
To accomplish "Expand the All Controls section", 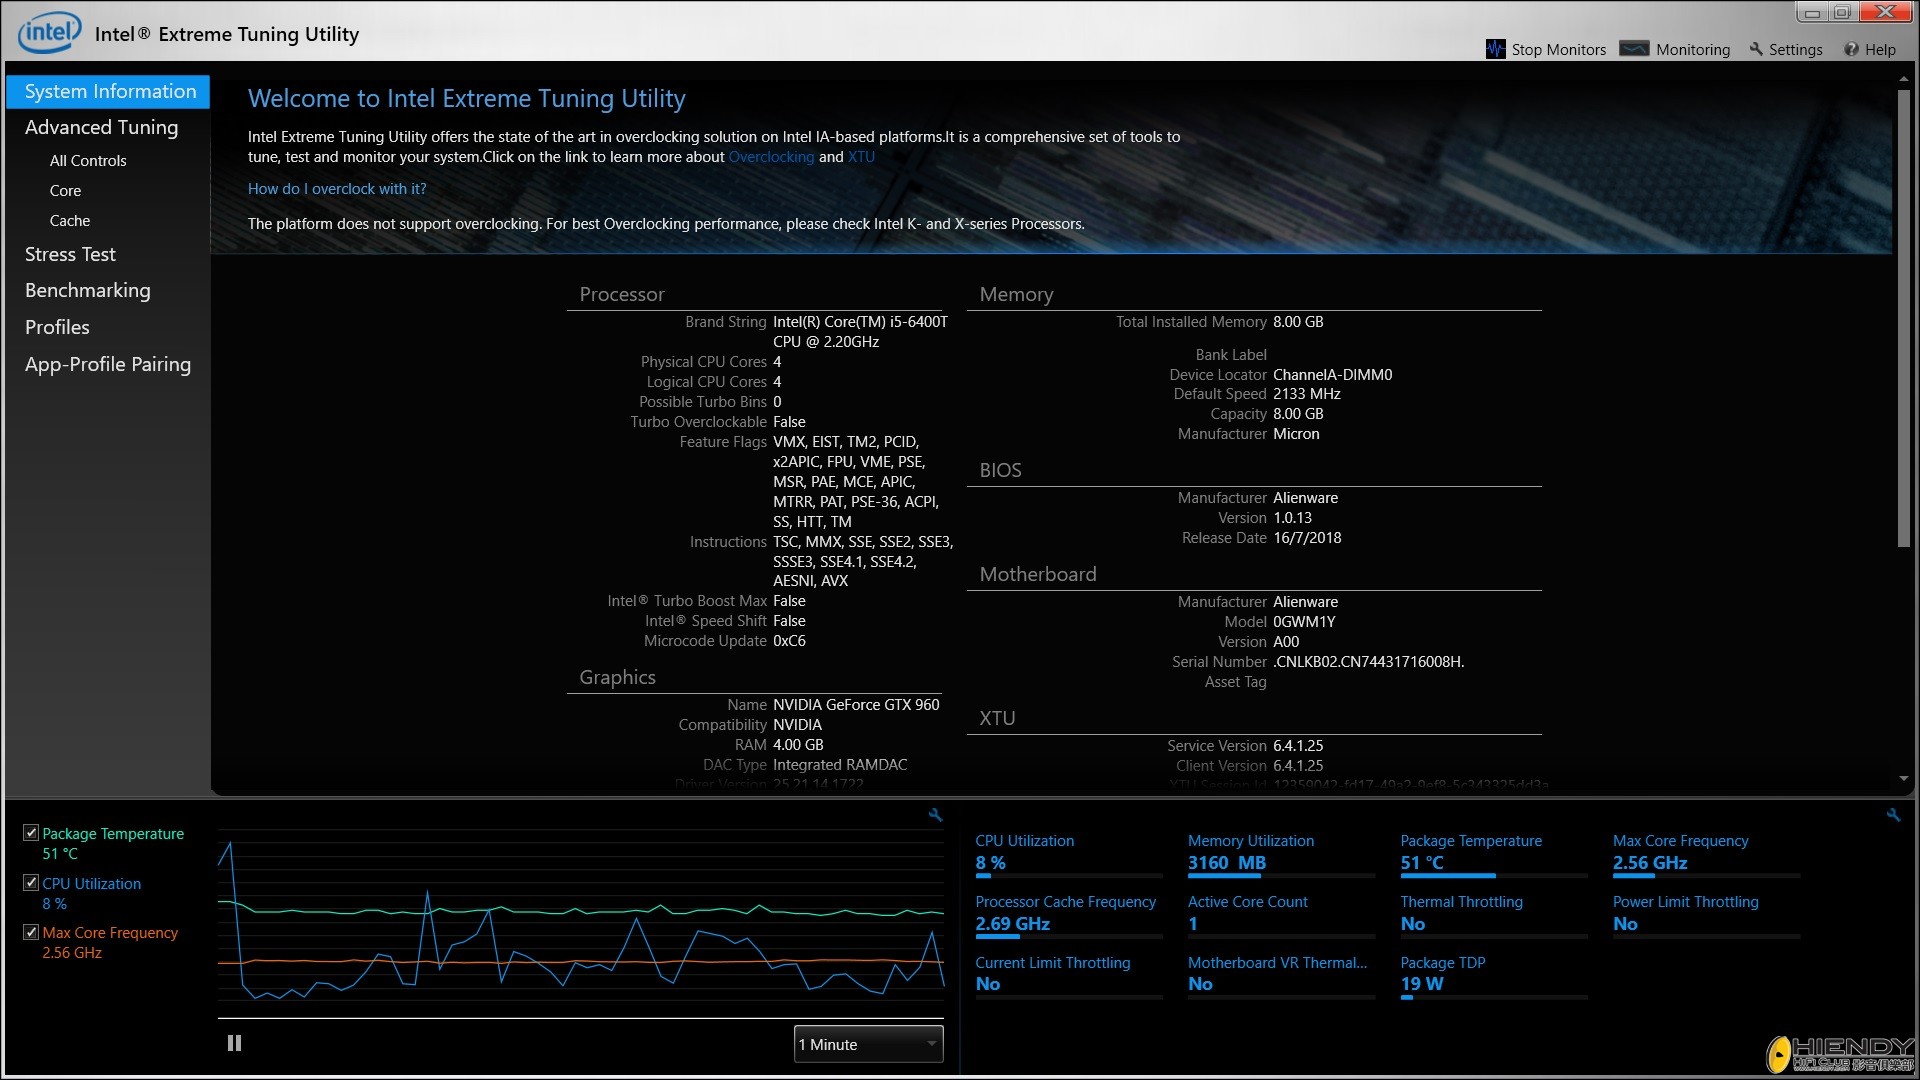I will (88, 160).
